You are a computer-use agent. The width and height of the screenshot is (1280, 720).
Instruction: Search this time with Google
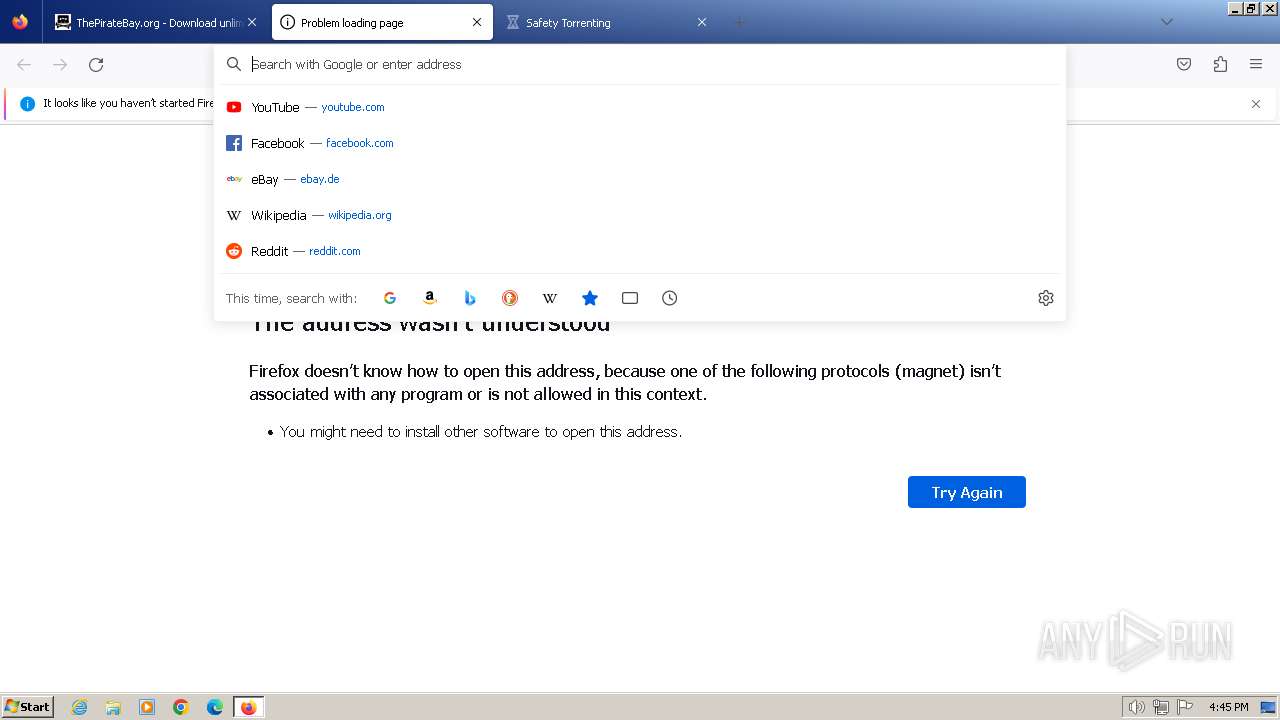[x=390, y=298]
